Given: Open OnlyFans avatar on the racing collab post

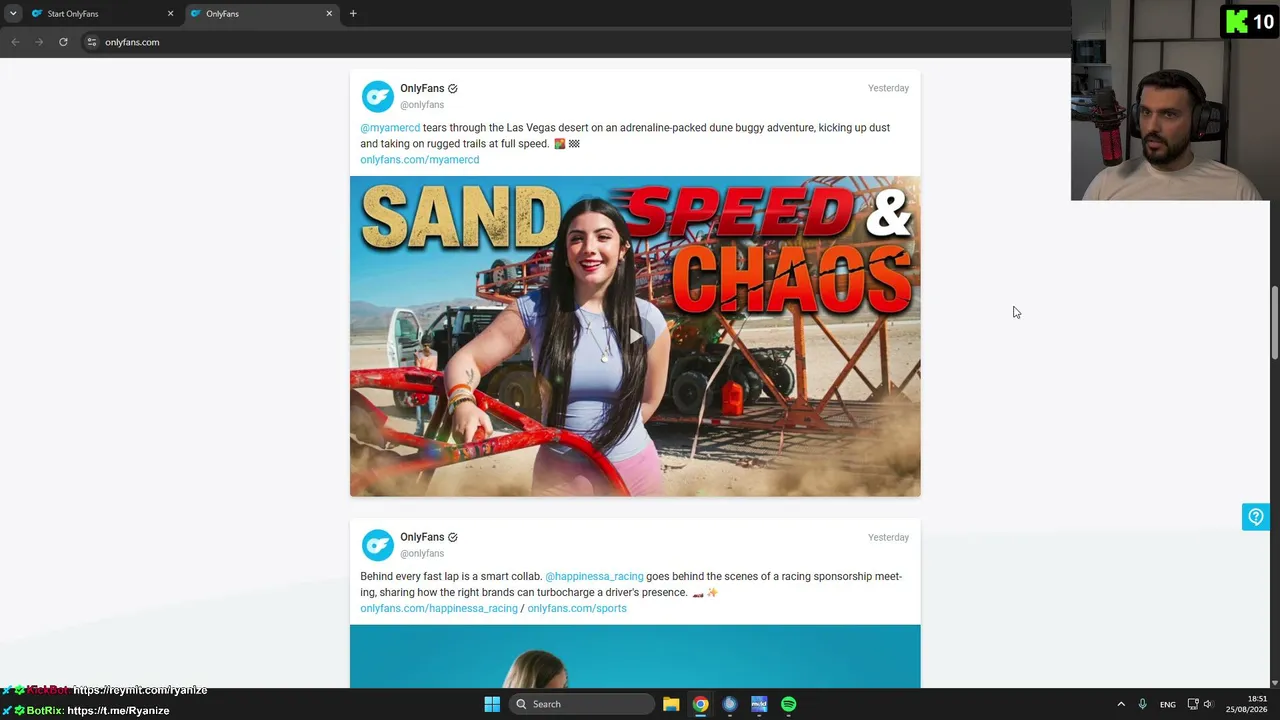Looking at the screenshot, I should [377, 545].
